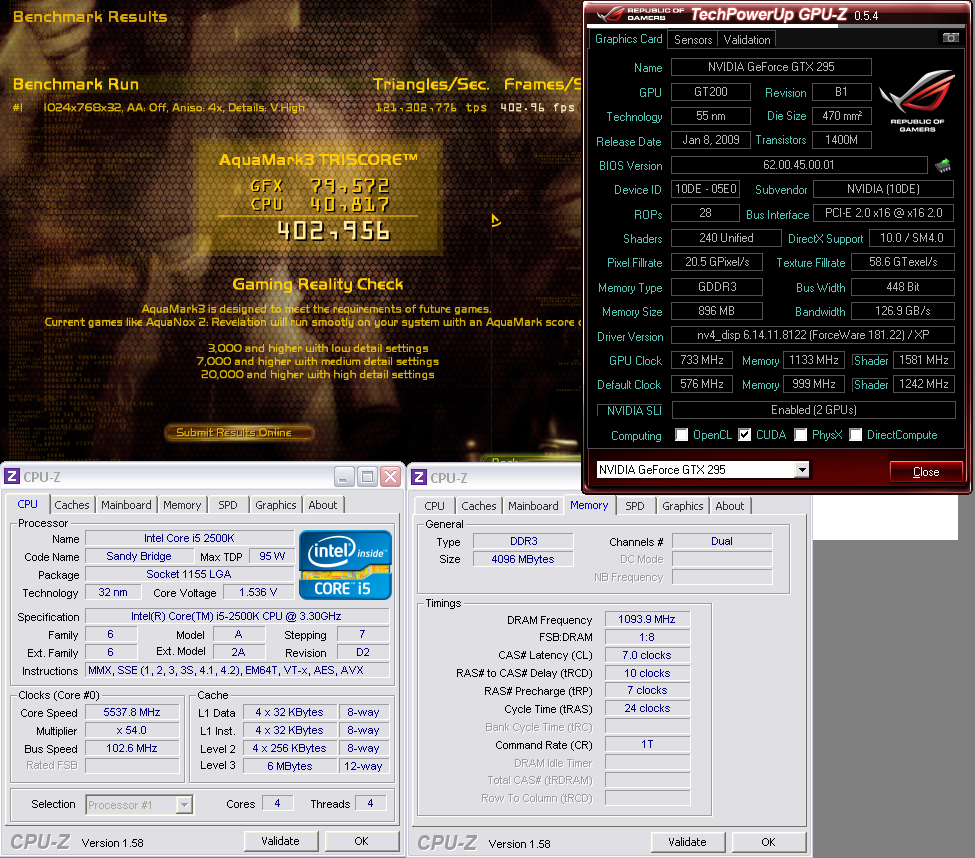975x858 pixels.
Task: Open SPD tab in Memory CPU-Z window
Action: coord(635,506)
